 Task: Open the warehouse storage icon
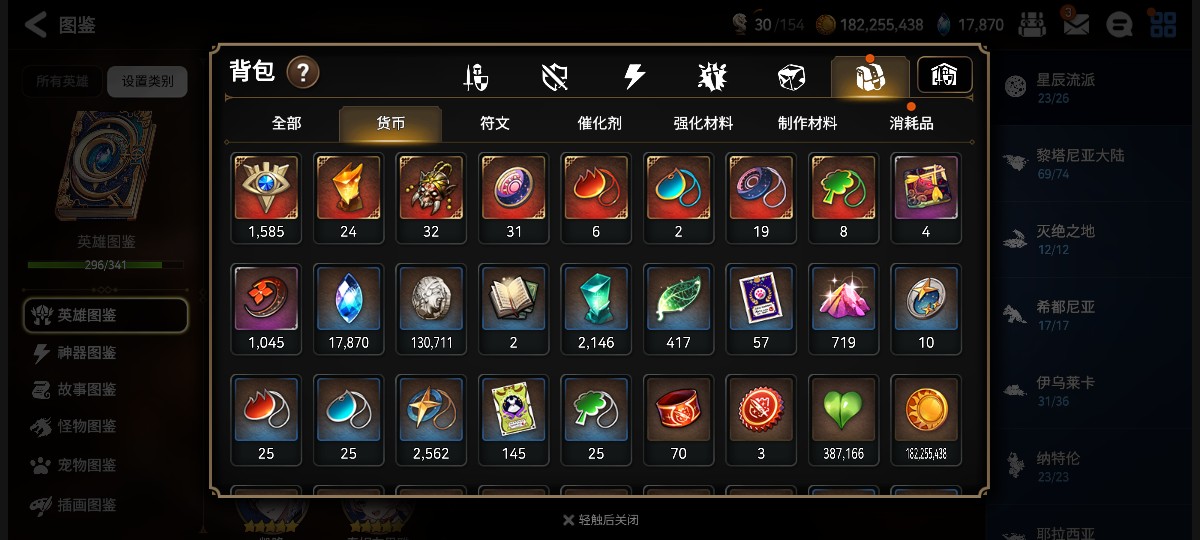(945, 75)
